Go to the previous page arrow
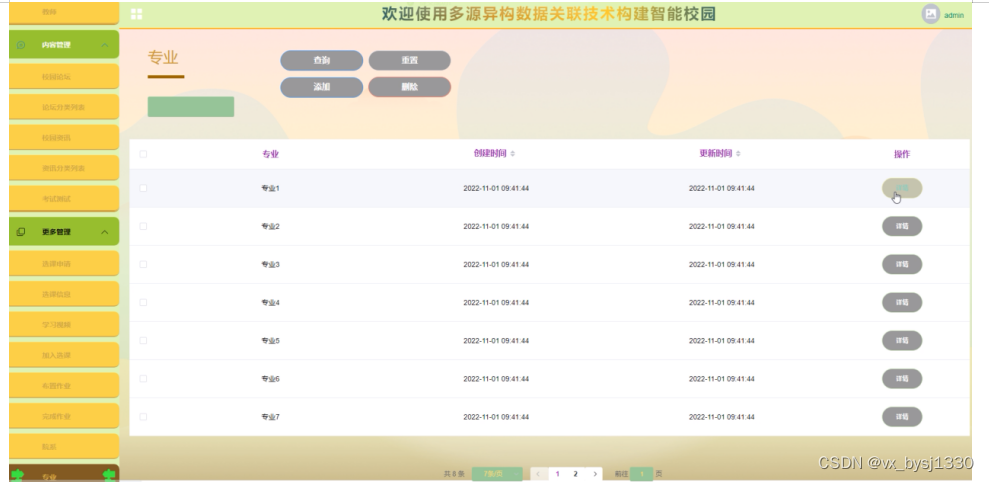Image resolution: width=989 pixels, height=482 pixels. coord(539,474)
